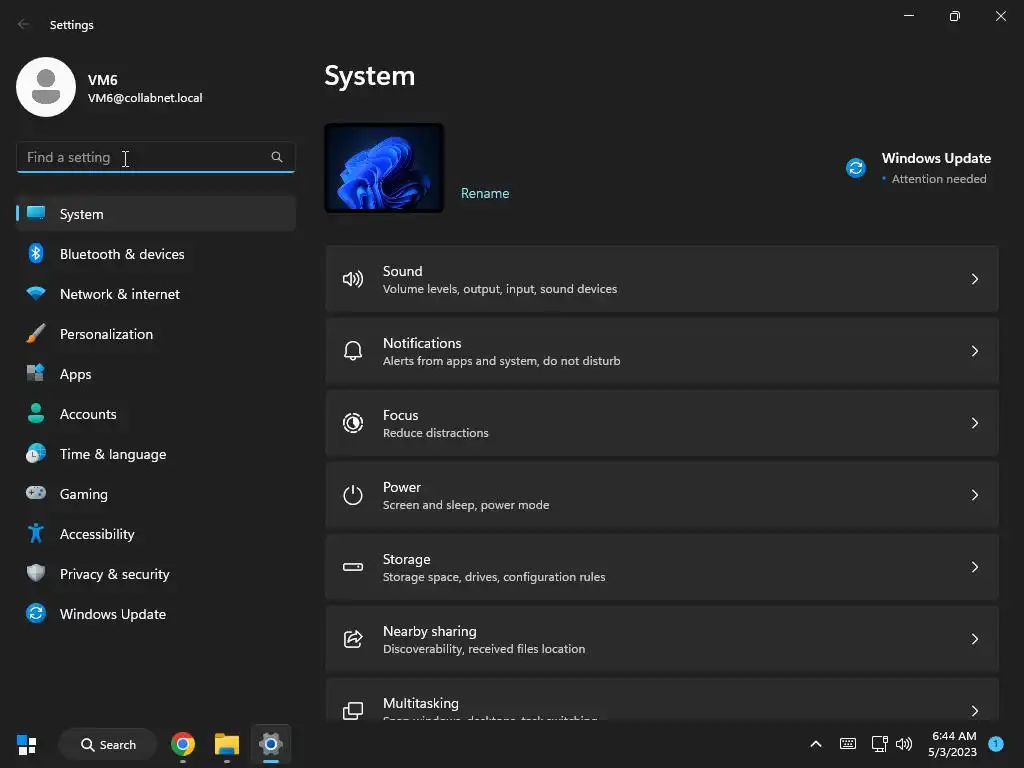Expand Multitasking settings chevron

pos(974,711)
